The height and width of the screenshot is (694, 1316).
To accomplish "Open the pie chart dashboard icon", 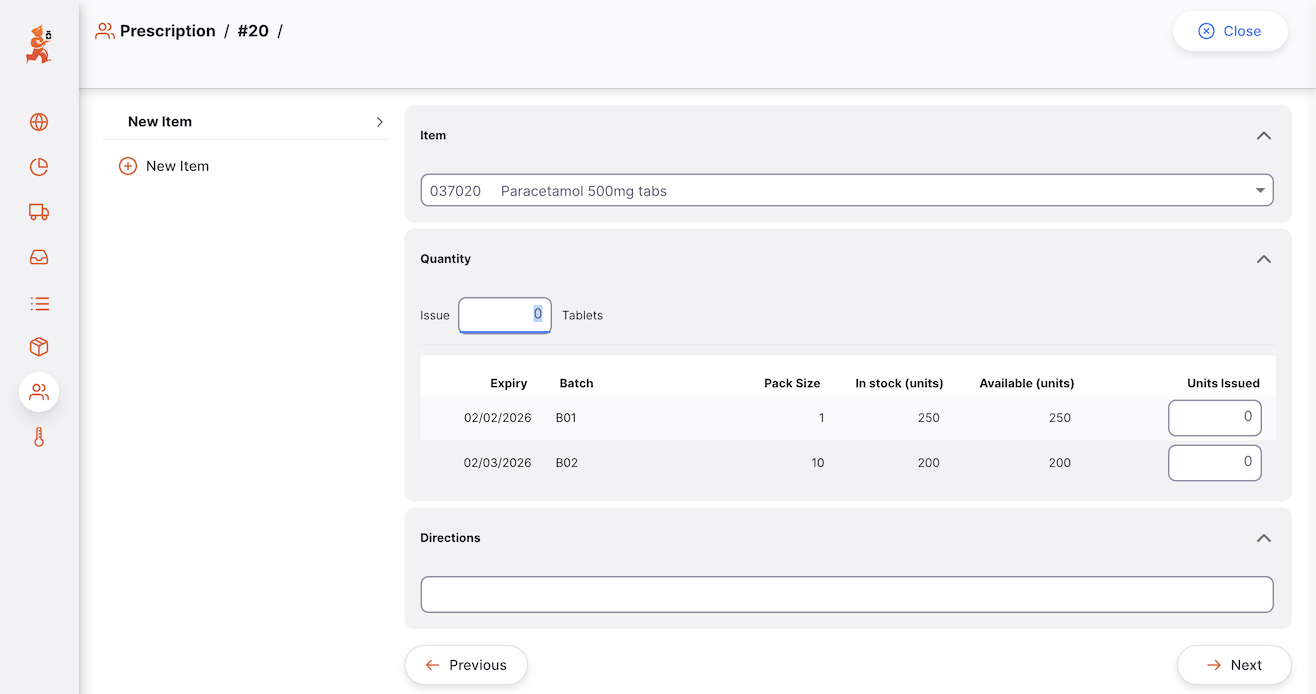I will point(39,167).
